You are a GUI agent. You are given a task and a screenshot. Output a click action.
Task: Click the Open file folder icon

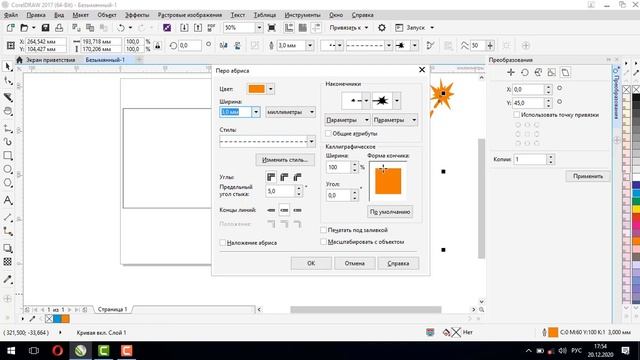pyautogui.click(x=24, y=28)
